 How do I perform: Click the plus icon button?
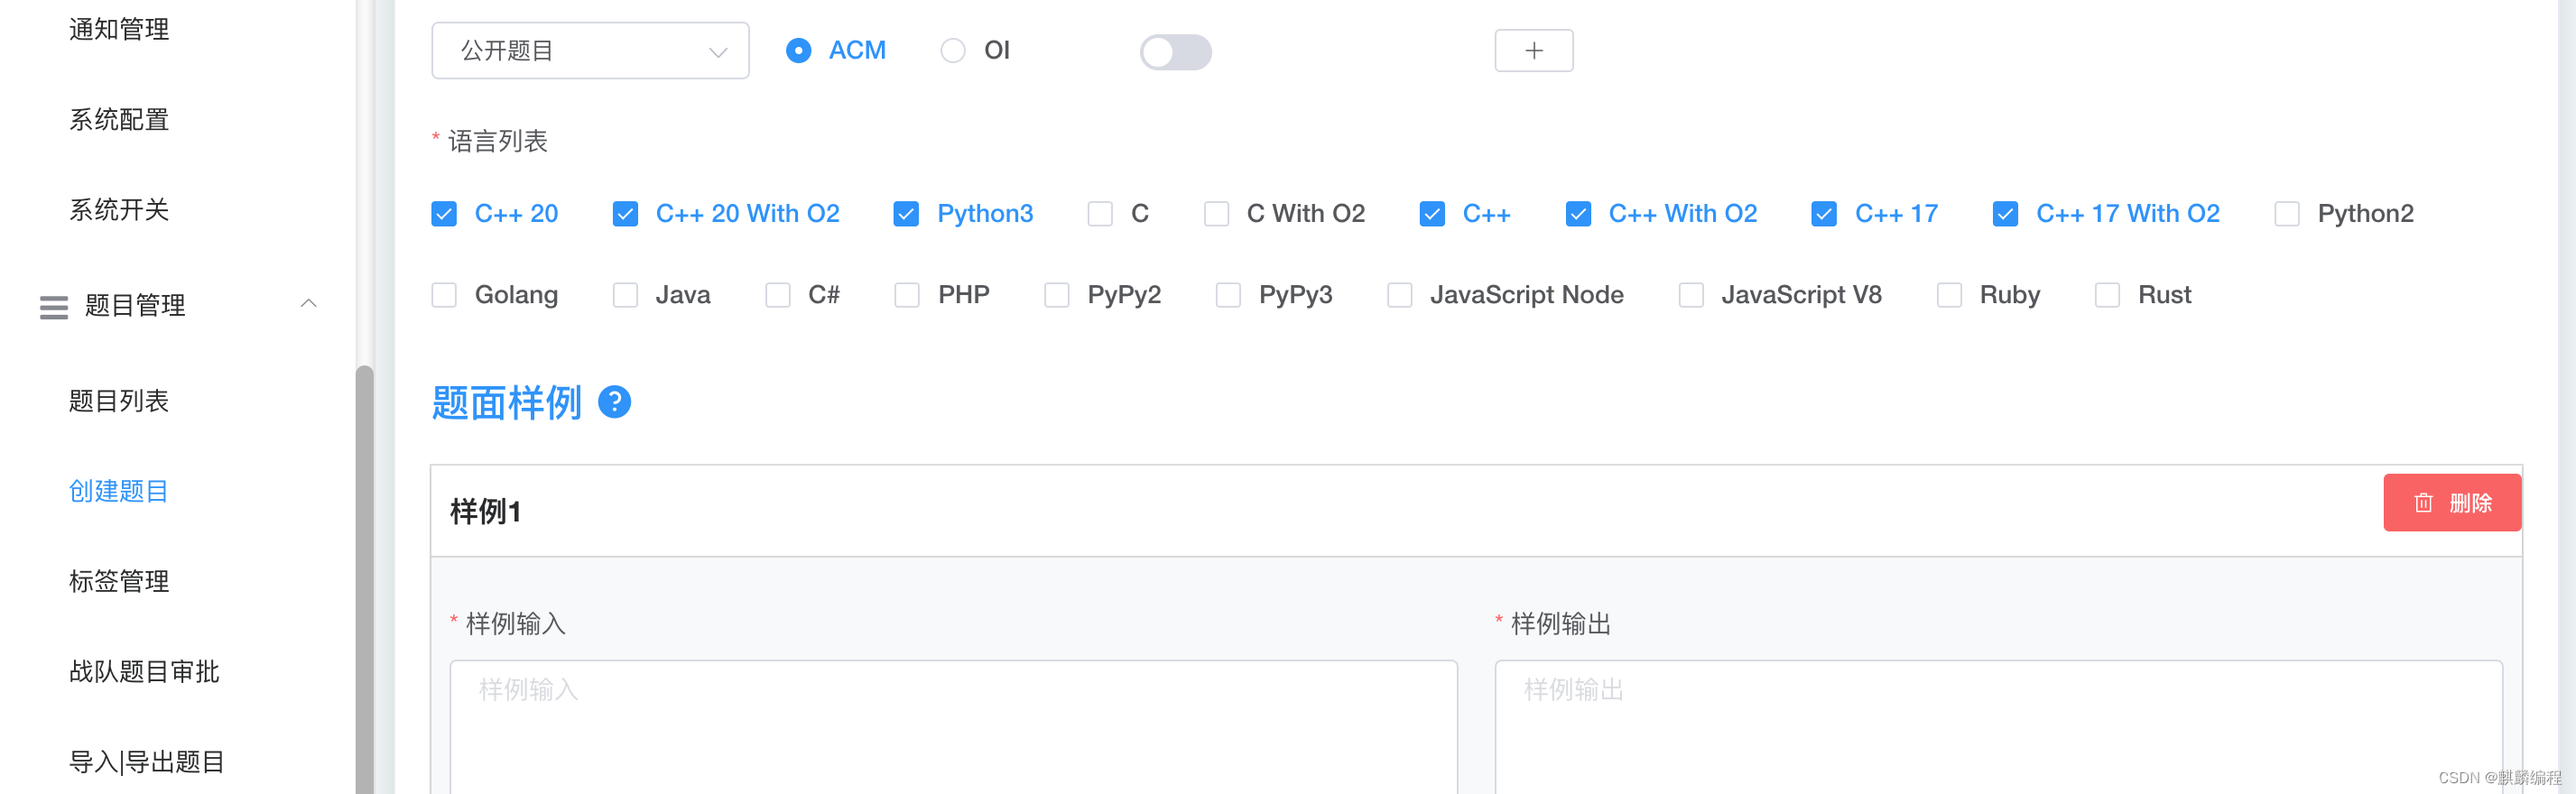(x=1533, y=50)
